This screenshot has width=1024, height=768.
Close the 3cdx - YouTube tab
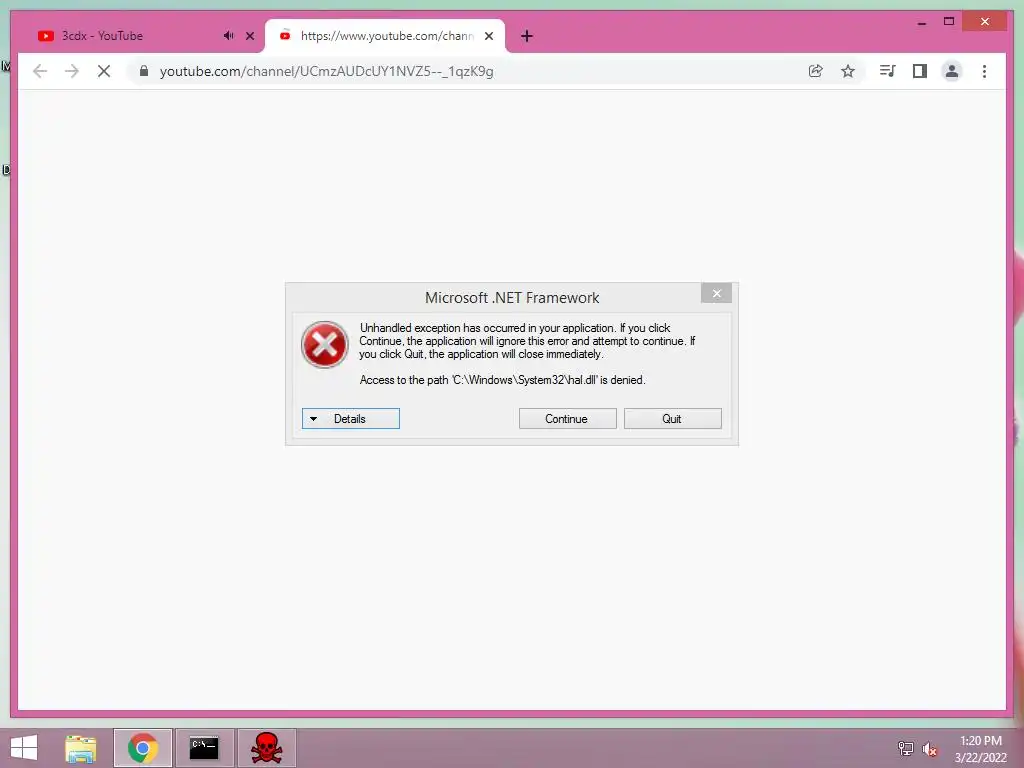(x=249, y=36)
